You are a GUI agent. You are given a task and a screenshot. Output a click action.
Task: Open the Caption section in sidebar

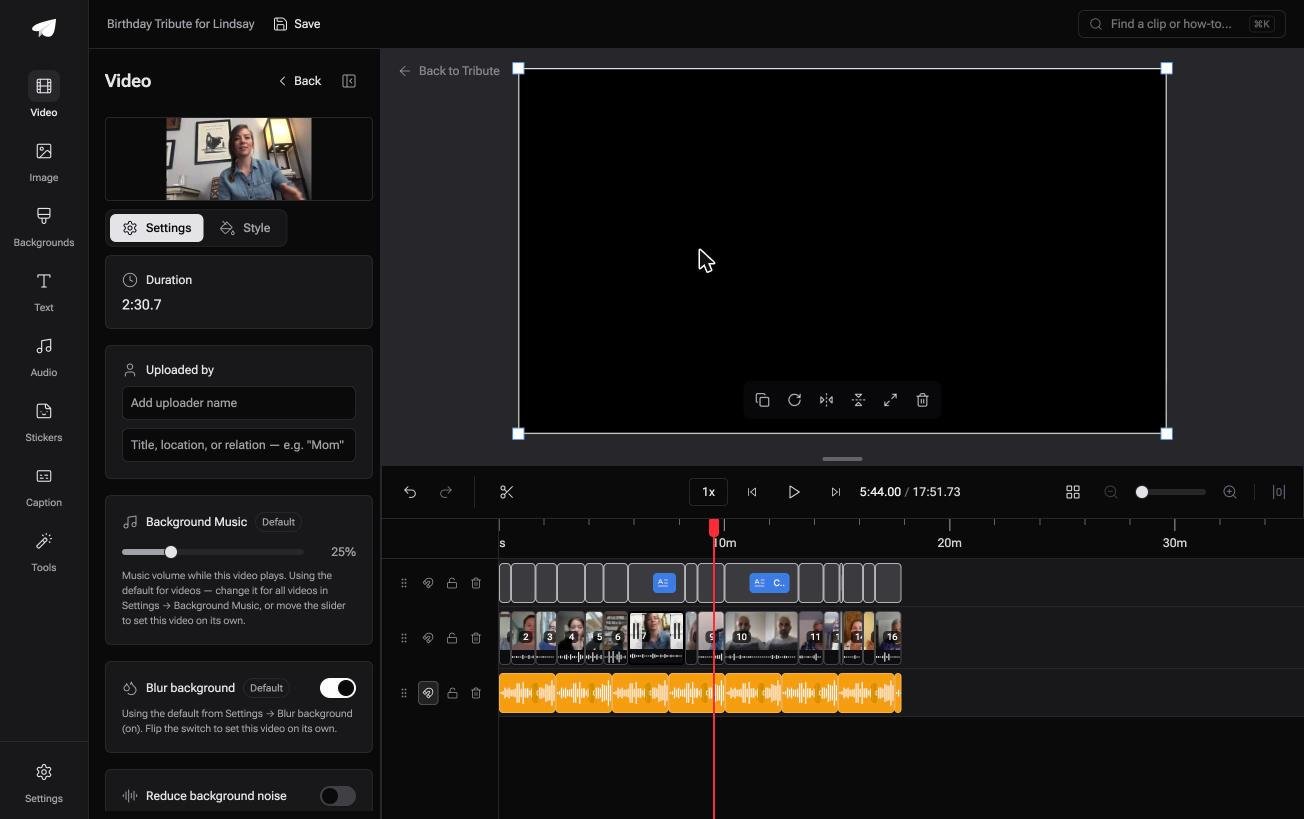[x=44, y=487]
